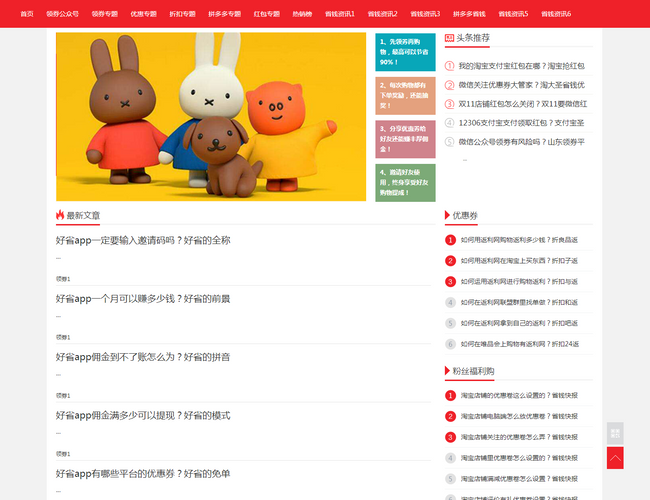The height and width of the screenshot is (500, 650).
Task: Click the back-to-top arrow button
Action: [615, 458]
